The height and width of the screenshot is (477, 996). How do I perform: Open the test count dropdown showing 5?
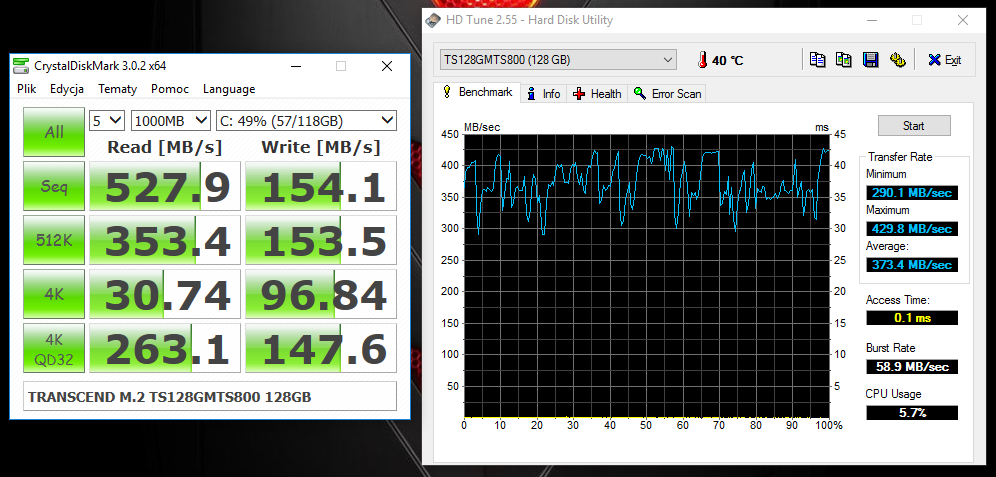click(x=107, y=120)
